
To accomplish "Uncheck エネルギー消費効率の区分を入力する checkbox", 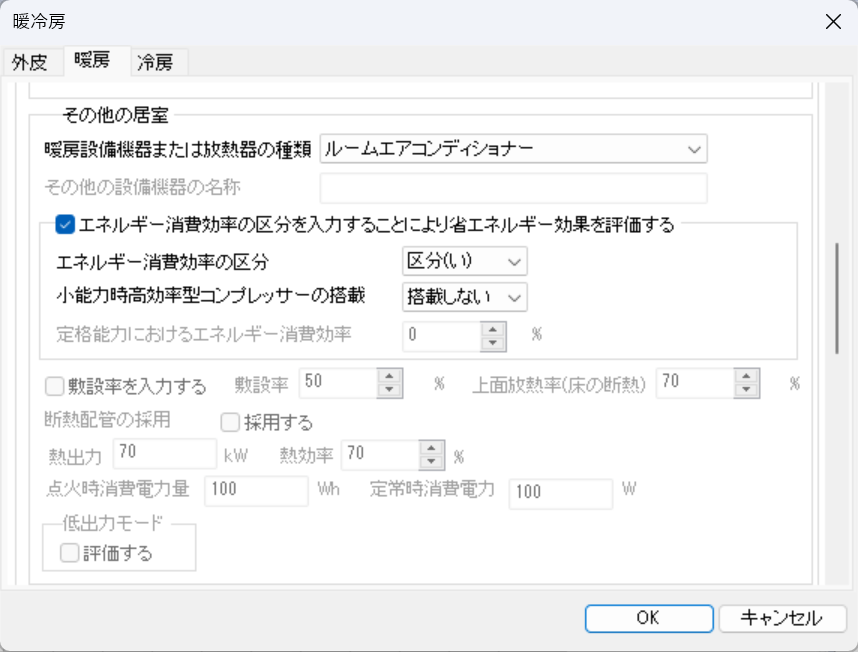I will coord(65,225).
